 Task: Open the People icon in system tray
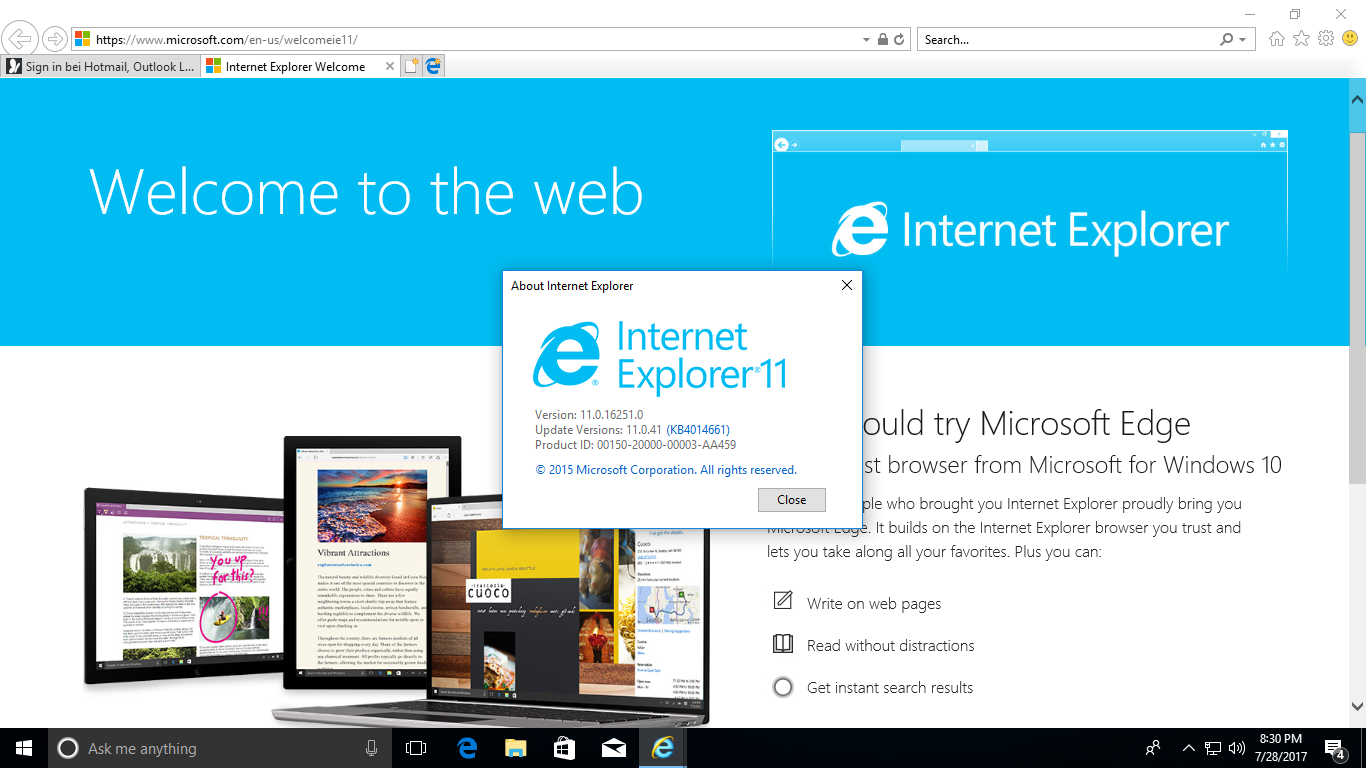1153,748
